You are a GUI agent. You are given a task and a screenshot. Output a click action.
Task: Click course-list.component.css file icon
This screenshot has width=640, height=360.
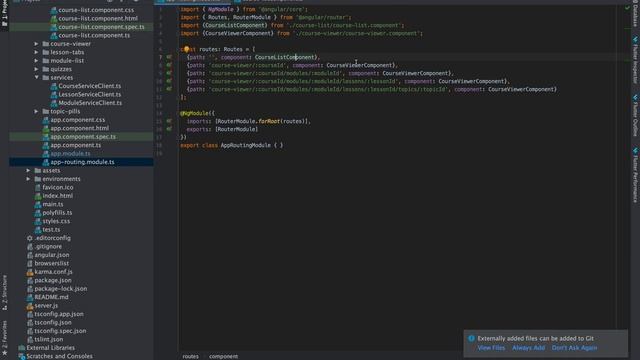tap(53, 10)
